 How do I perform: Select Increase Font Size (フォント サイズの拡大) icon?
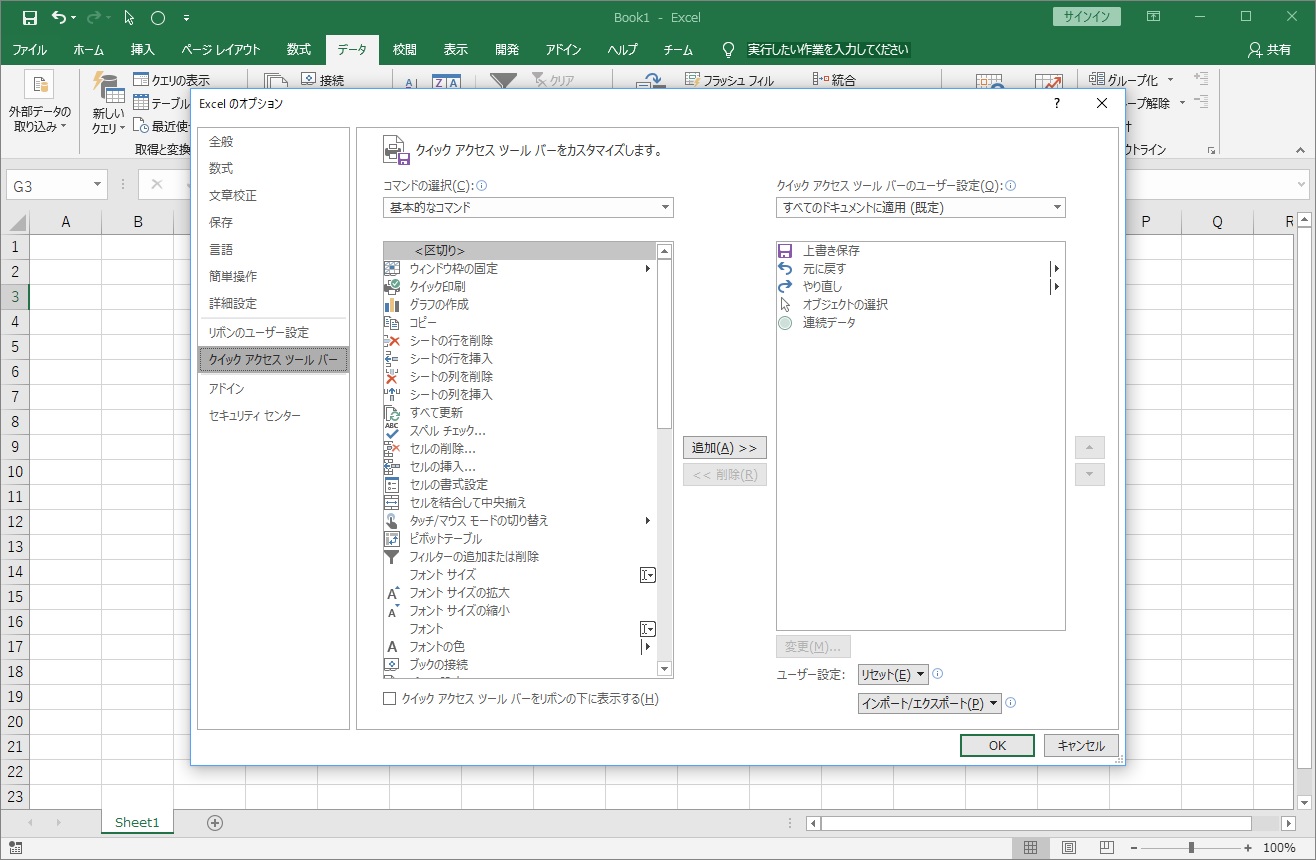[392, 592]
